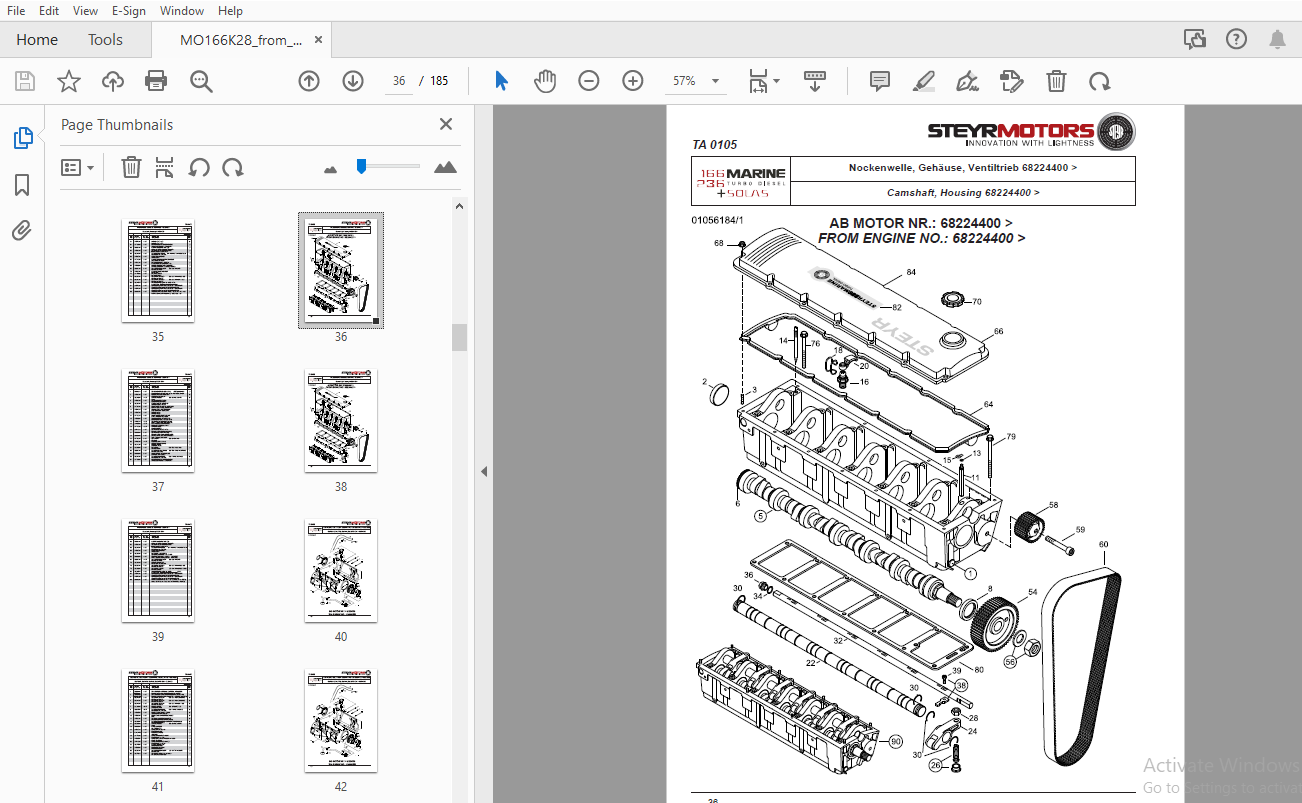Click the Edit page stamp icon
Image resolution: width=1302 pixels, height=803 pixels.
(1012, 81)
